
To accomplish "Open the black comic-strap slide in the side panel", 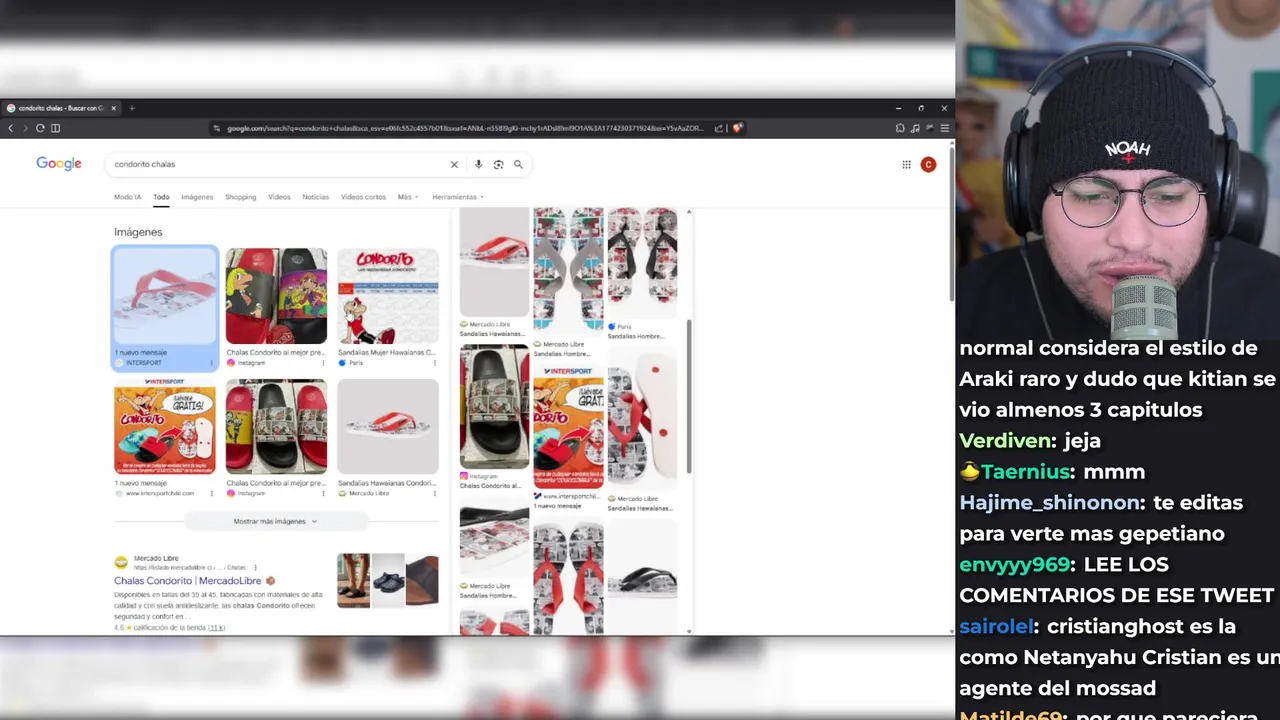I will coord(494,407).
